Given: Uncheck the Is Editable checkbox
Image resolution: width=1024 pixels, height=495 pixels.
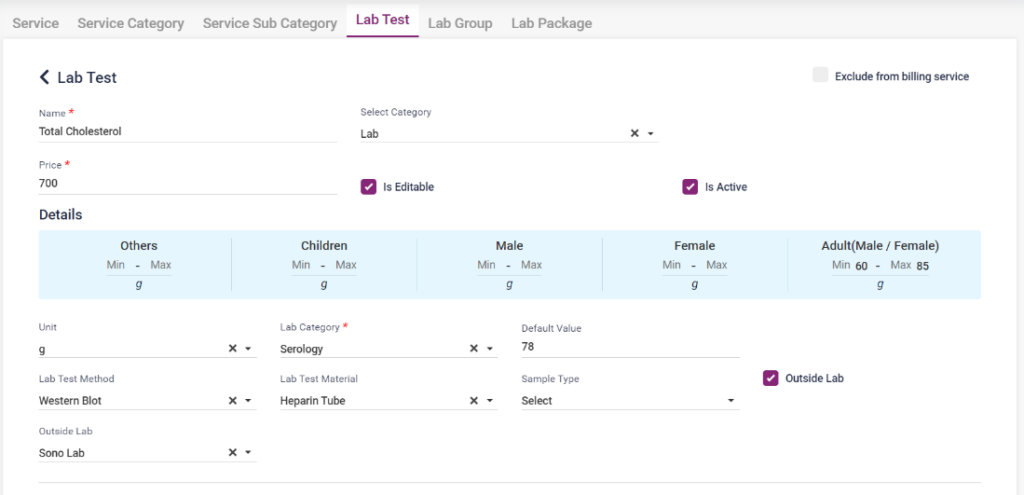Looking at the screenshot, I should point(368,187).
